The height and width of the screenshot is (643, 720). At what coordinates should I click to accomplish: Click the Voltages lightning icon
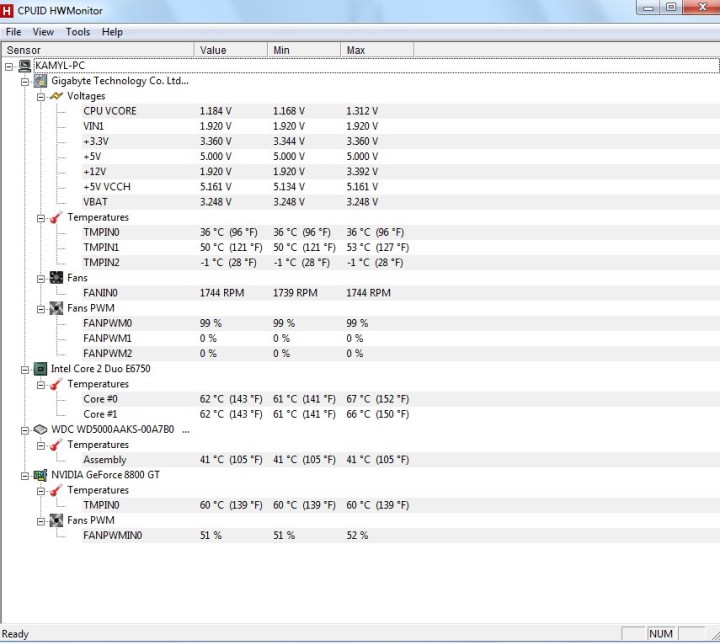coord(56,96)
